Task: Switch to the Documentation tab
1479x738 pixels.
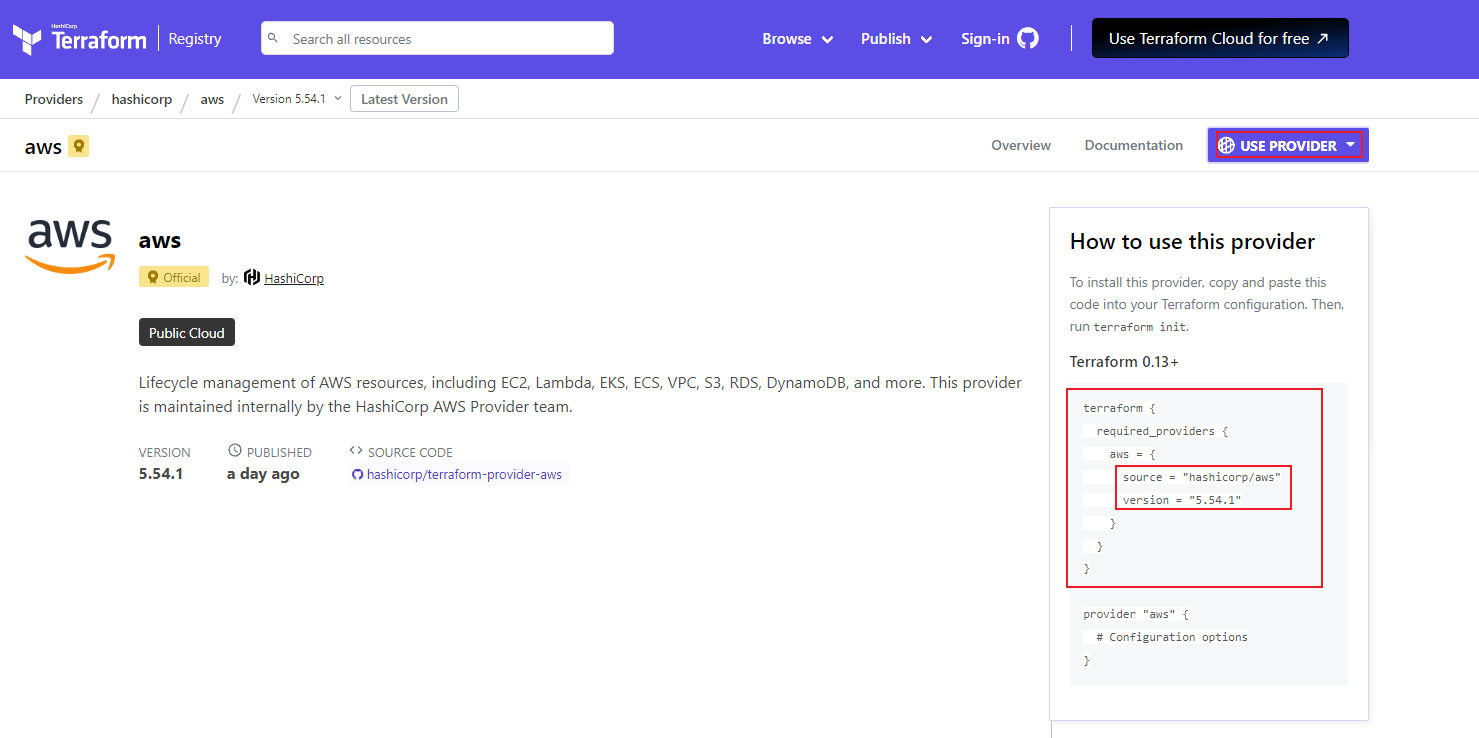Action: [x=1133, y=146]
